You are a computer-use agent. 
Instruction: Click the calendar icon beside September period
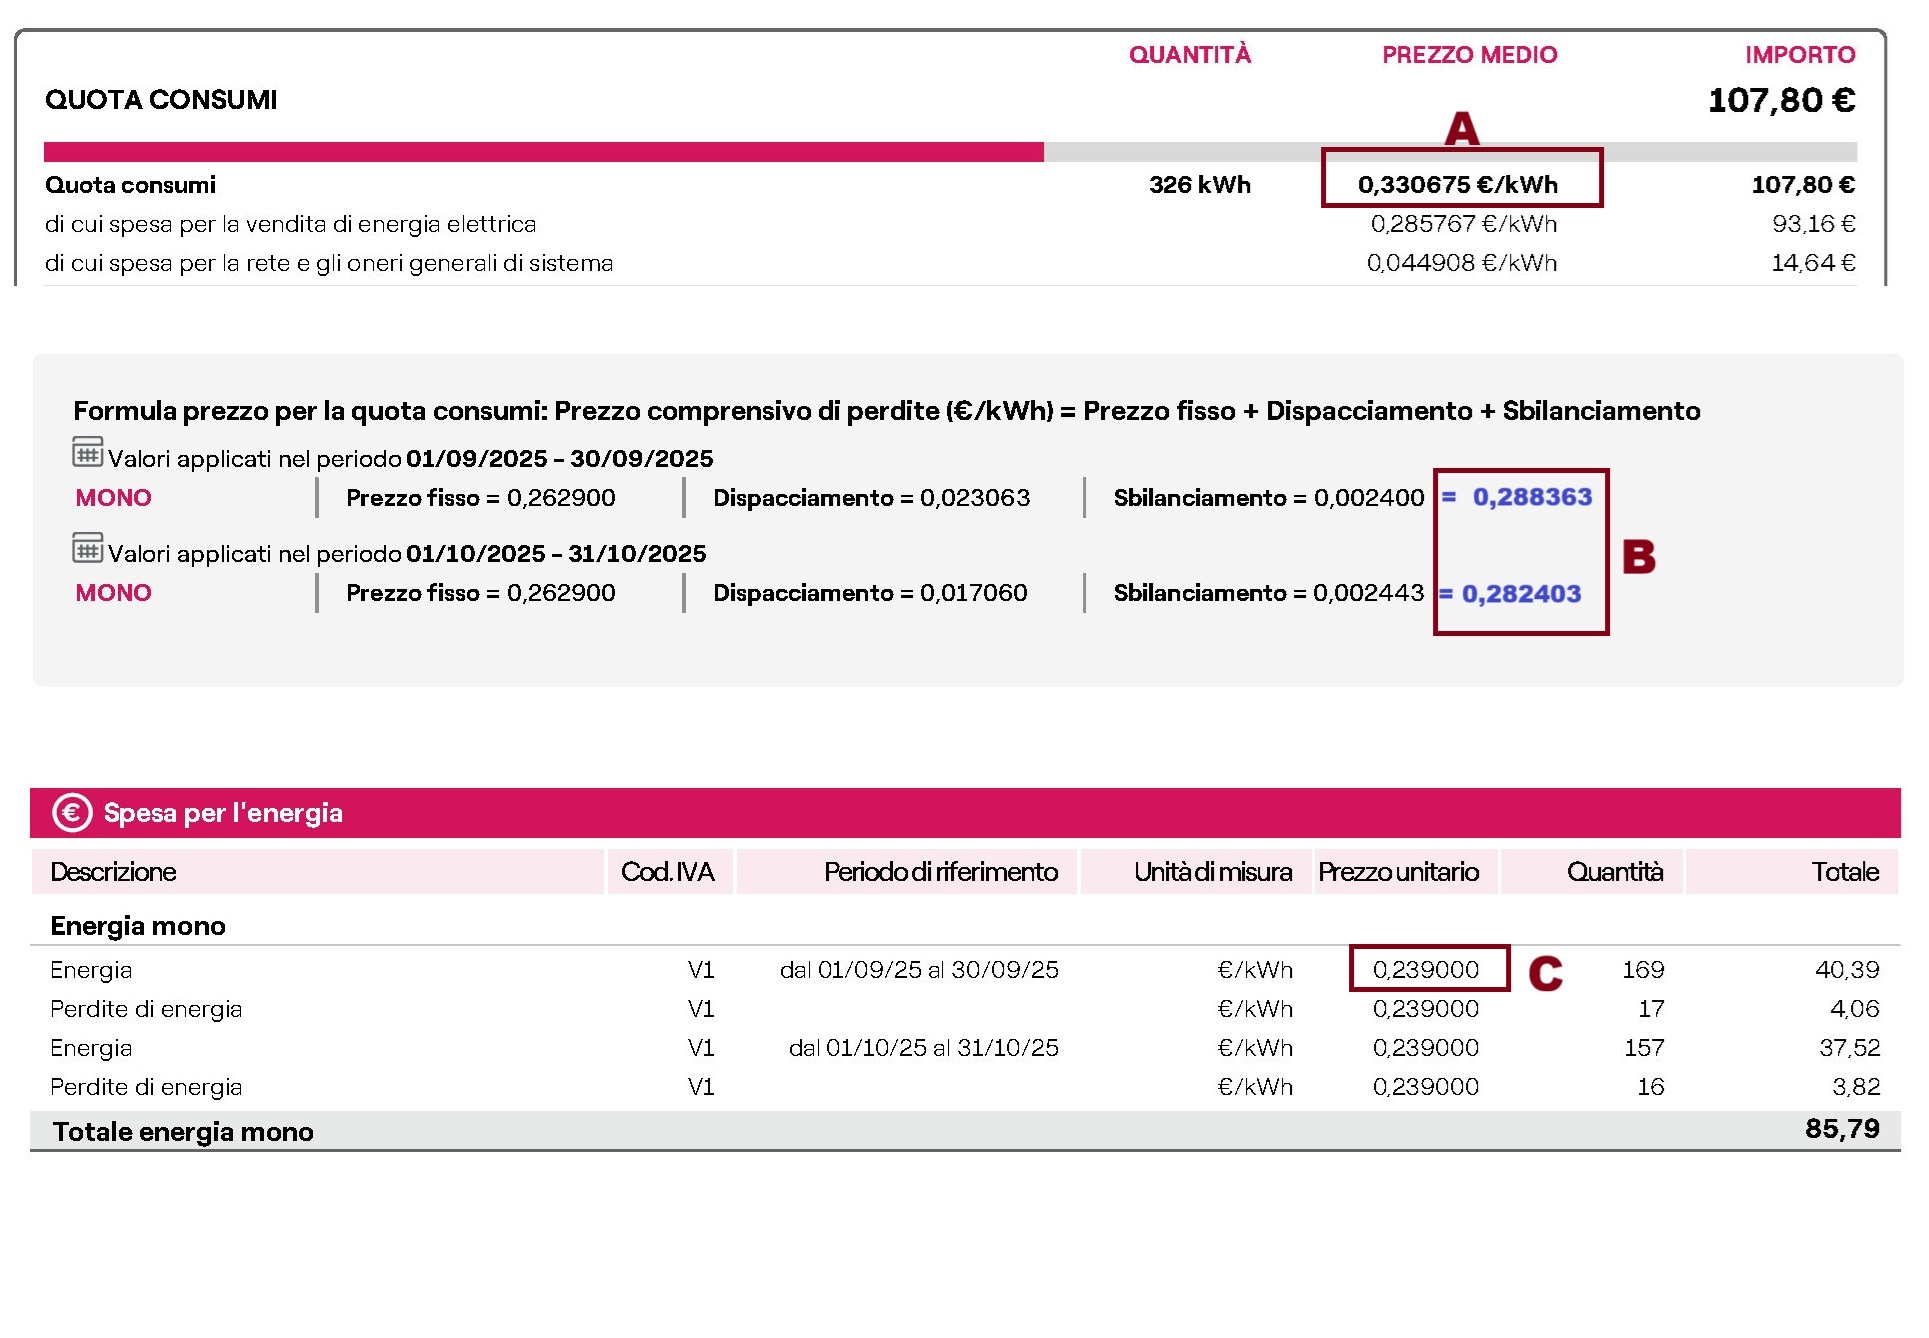click(87, 453)
